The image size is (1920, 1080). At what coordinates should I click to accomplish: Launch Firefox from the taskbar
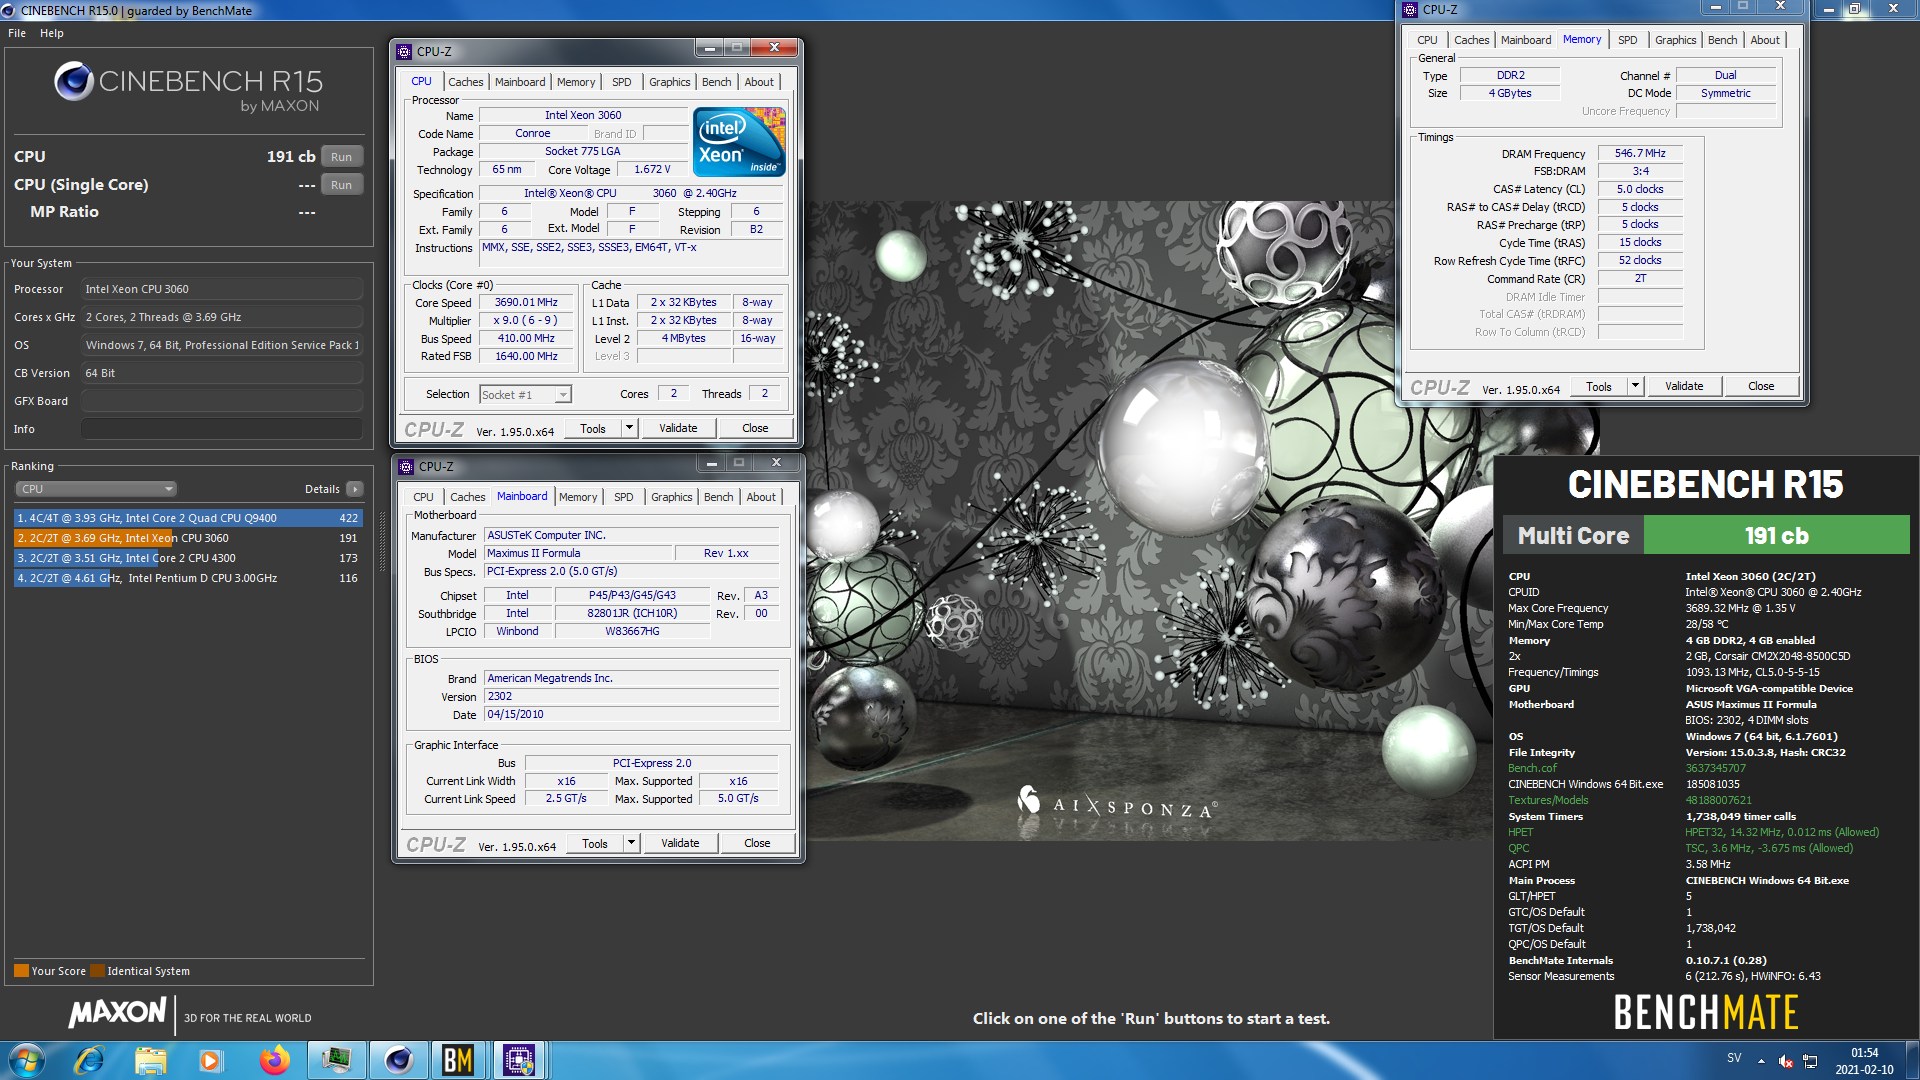pyautogui.click(x=274, y=1060)
